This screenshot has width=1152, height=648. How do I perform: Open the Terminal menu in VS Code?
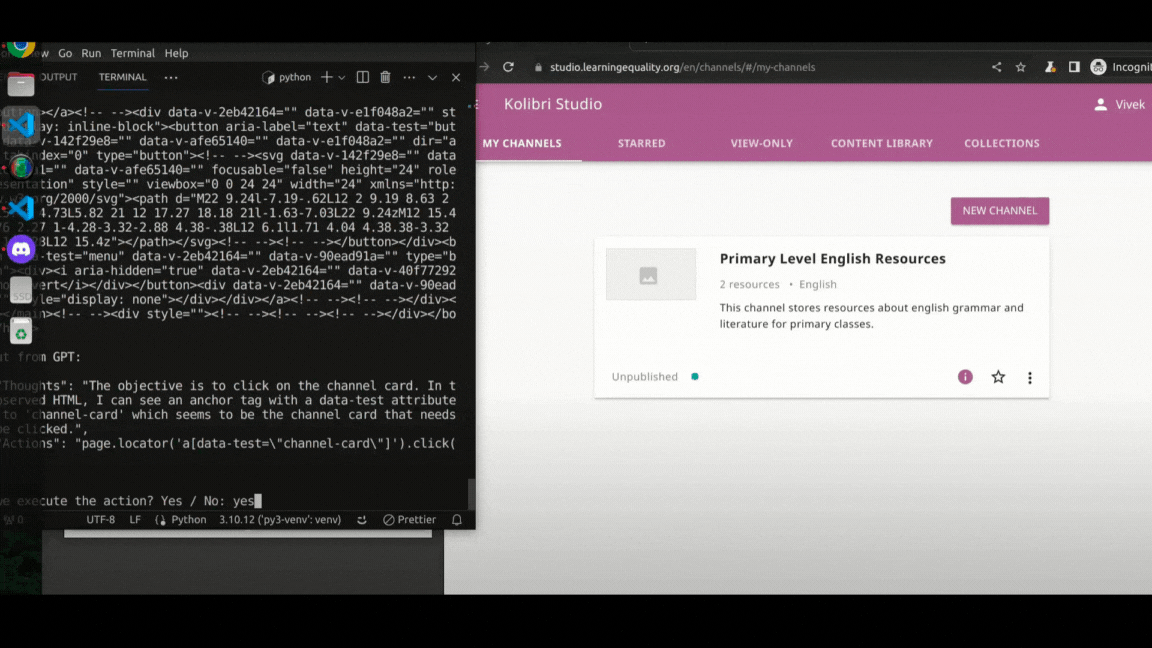coord(132,54)
